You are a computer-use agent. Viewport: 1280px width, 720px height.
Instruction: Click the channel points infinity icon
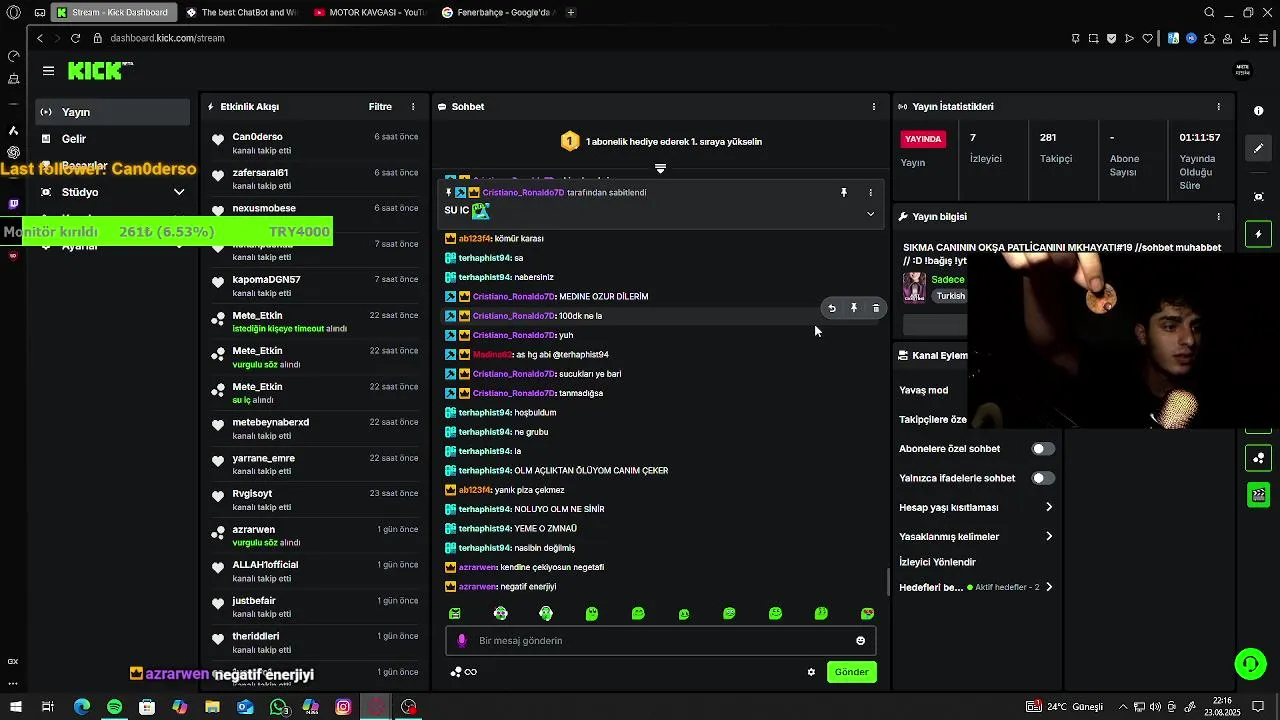pos(471,672)
